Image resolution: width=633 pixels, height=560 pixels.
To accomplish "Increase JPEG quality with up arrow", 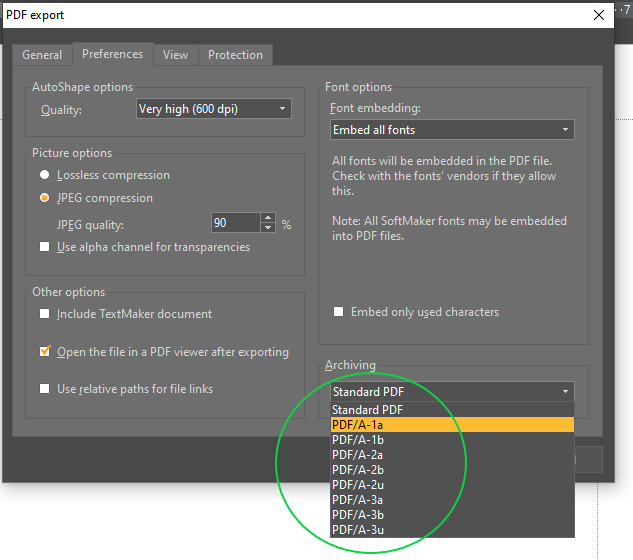I will (x=268, y=218).
